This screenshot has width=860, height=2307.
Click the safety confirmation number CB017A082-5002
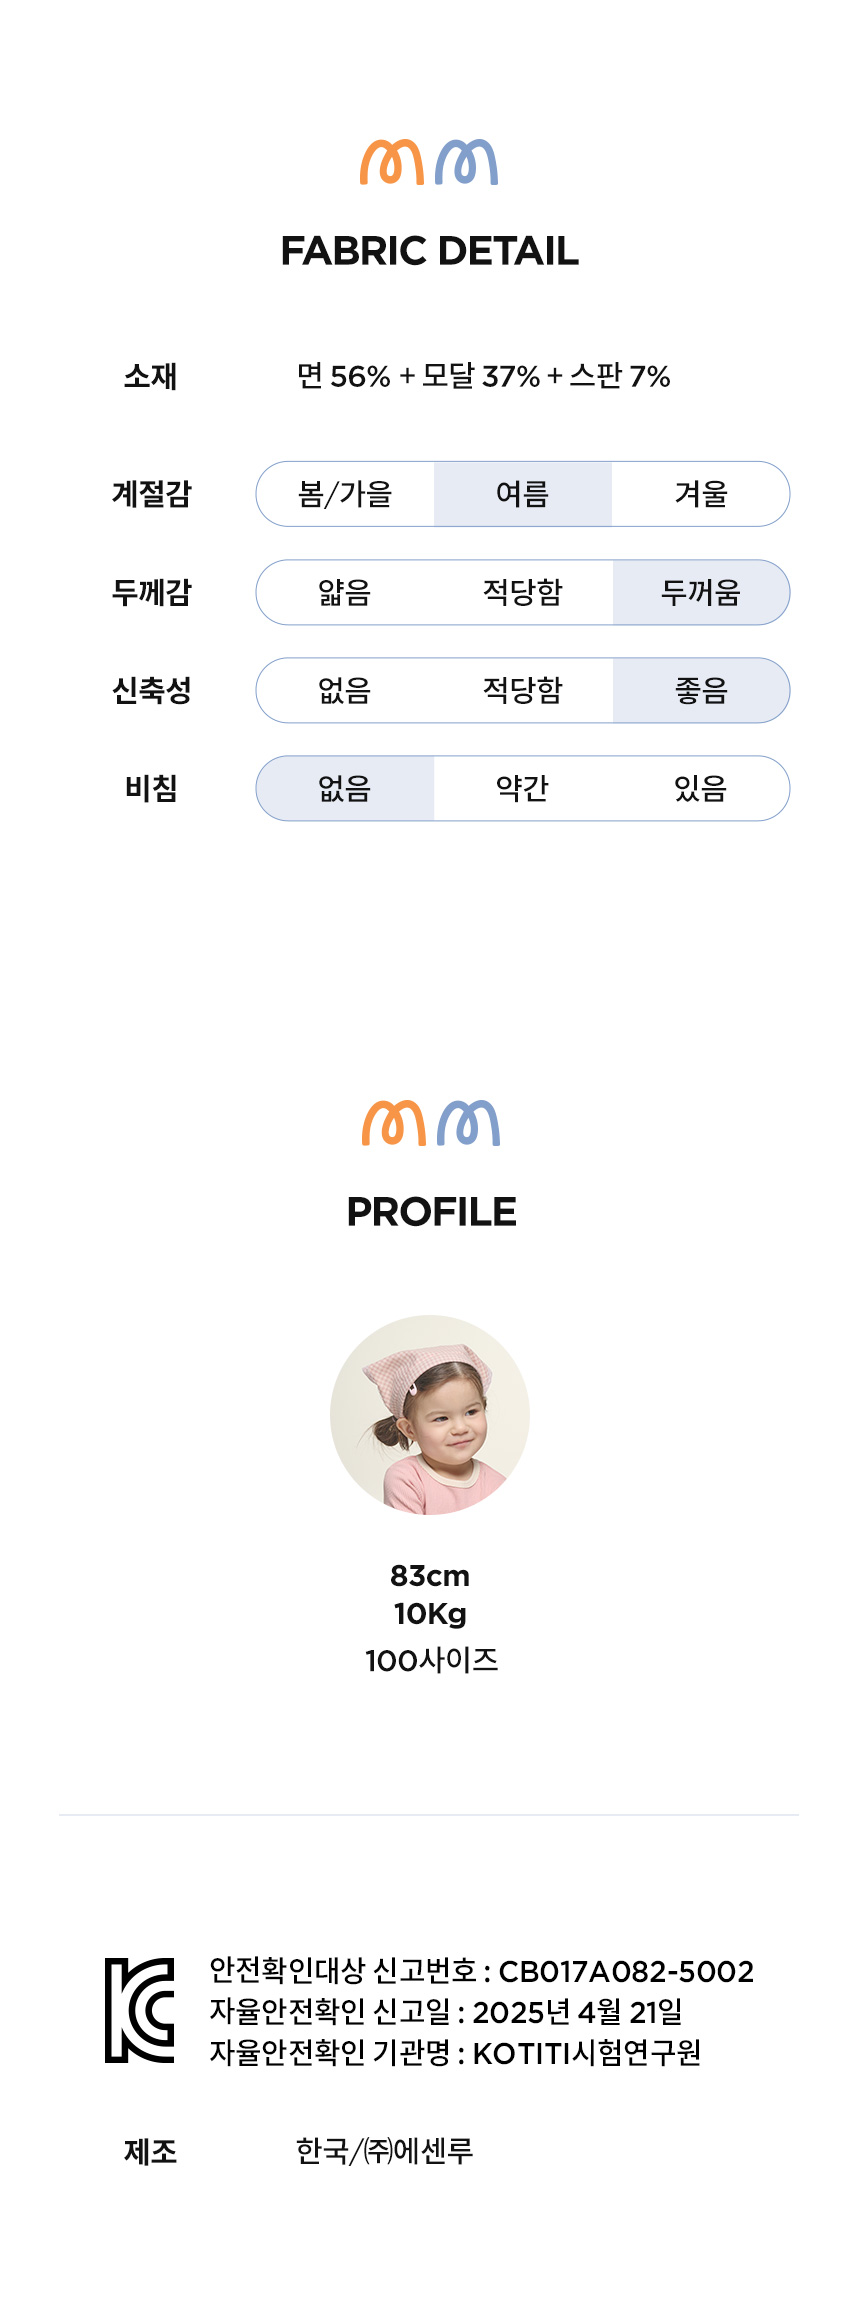[626, 1971]
